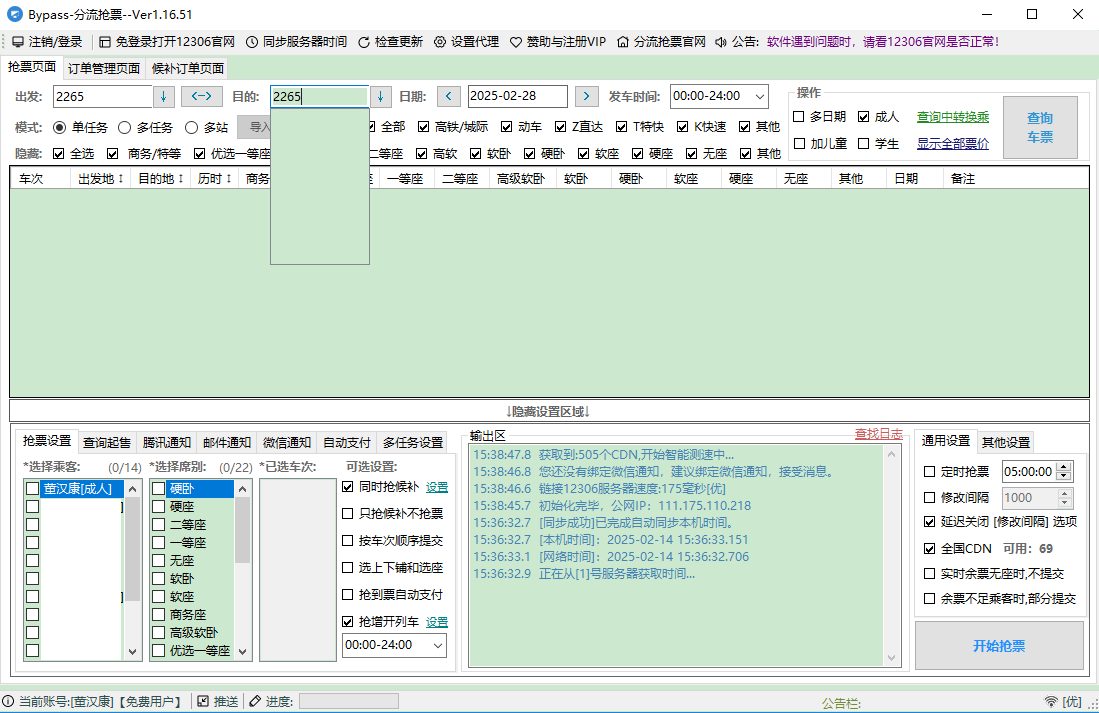
Task: Click the 查找日志 link above output area
Action: point(878,432)
